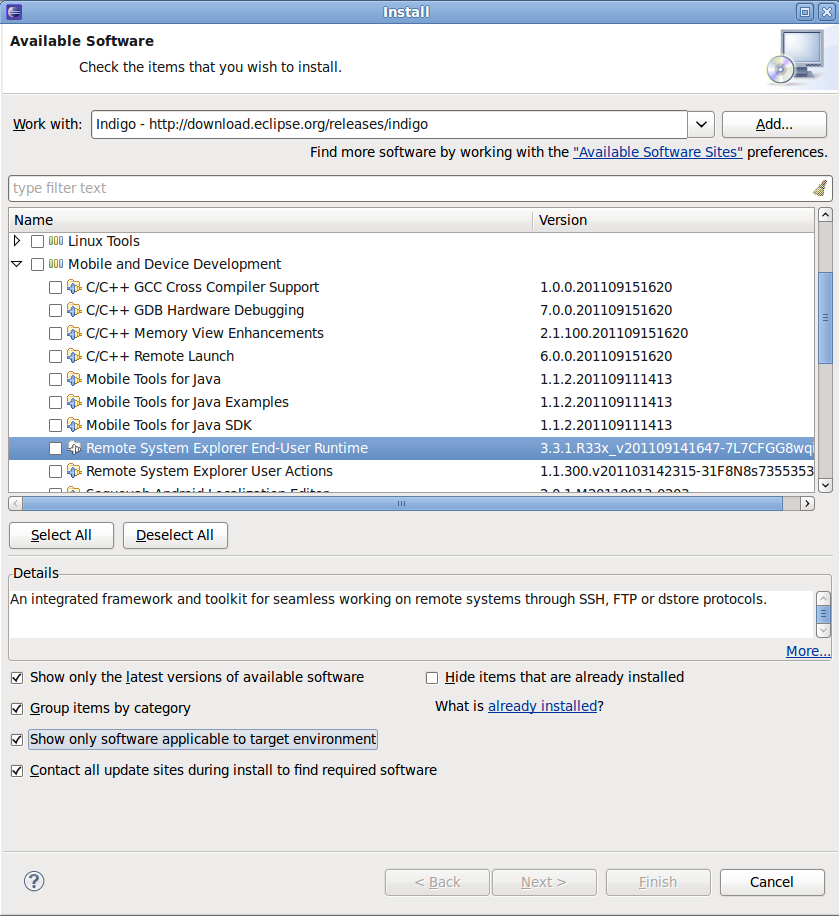Click the disabled < Back button

[x=437, y=882]
